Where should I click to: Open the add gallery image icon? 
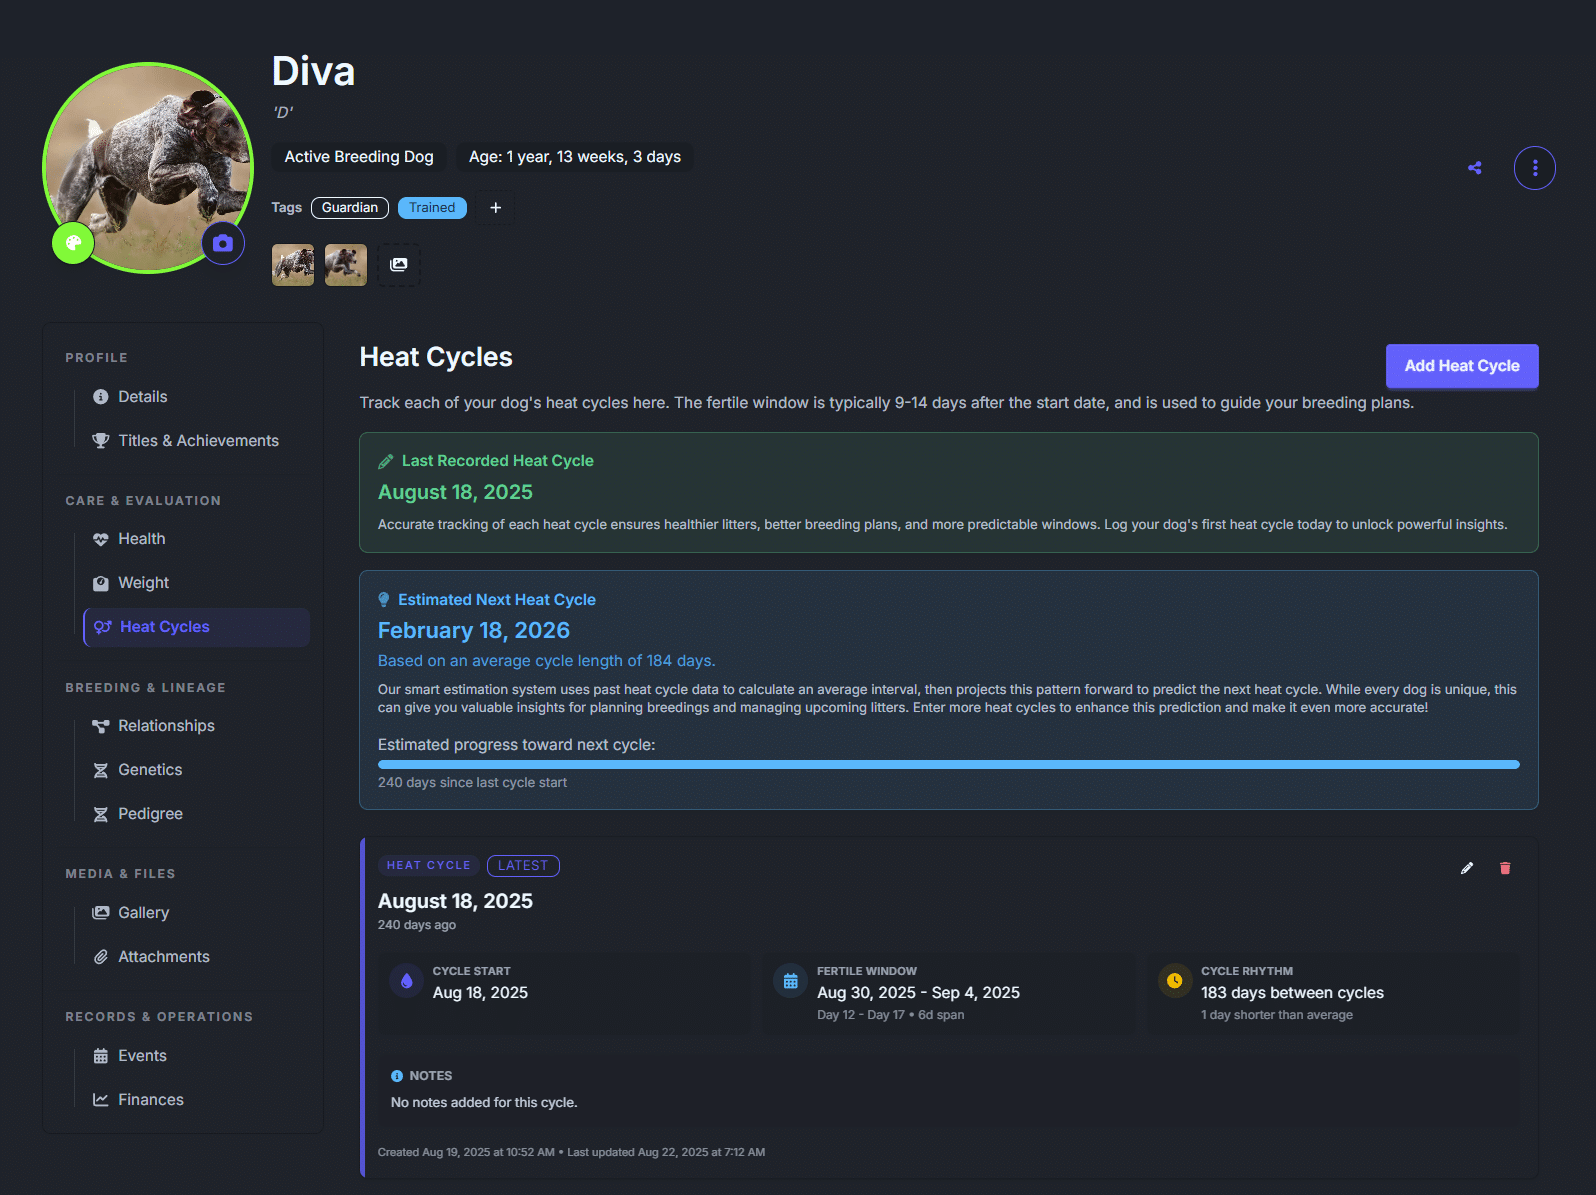[x=399, y=265]
